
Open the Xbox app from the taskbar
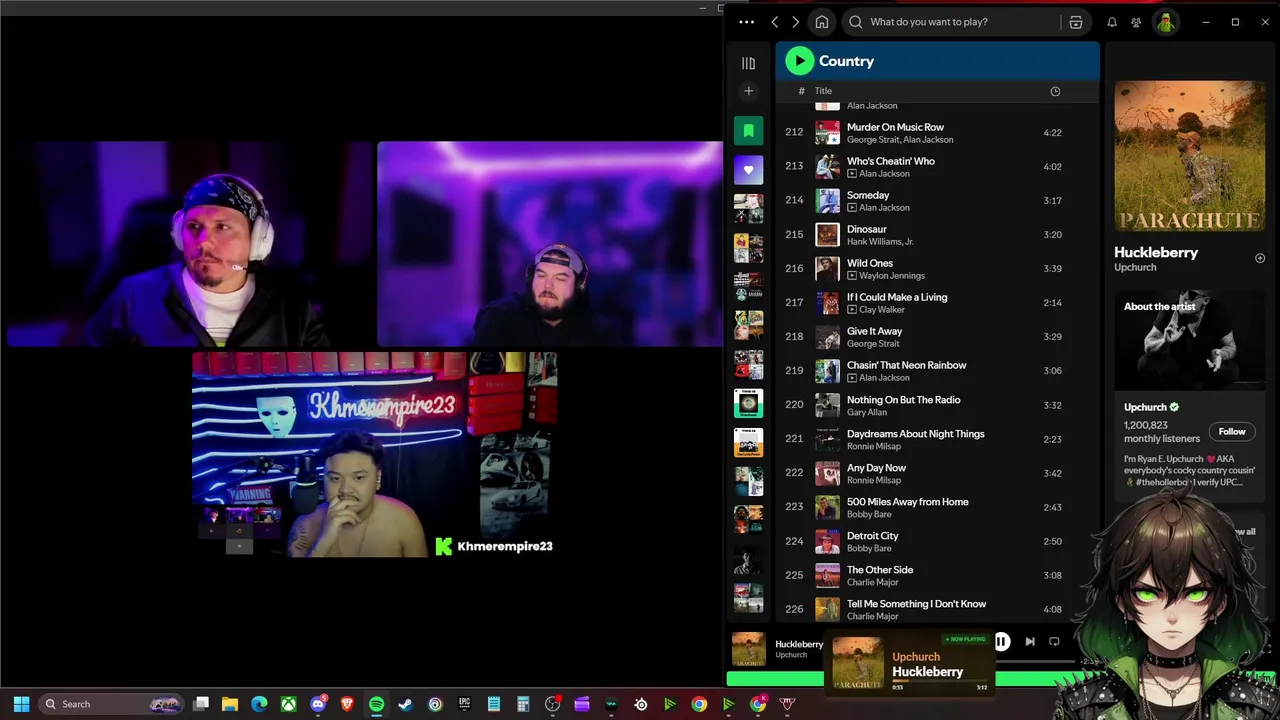288,704
